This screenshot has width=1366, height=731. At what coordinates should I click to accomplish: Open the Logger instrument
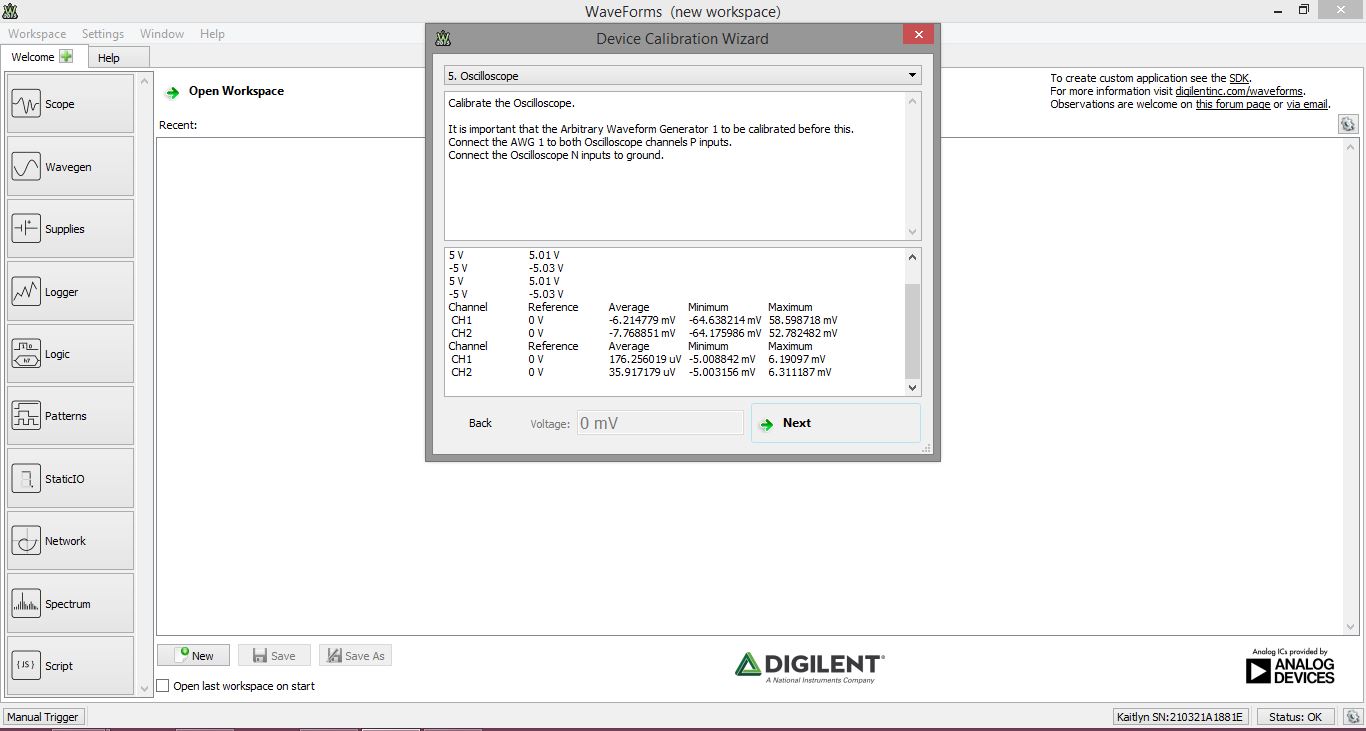[x=70, y=292]
